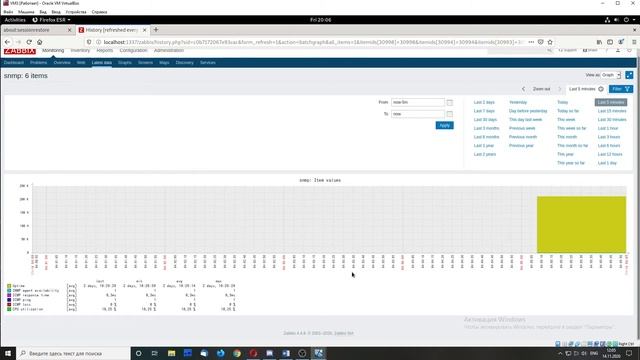
Task: Sign out using the Zabbix logout power icon
Action: [x=629, y=50]
